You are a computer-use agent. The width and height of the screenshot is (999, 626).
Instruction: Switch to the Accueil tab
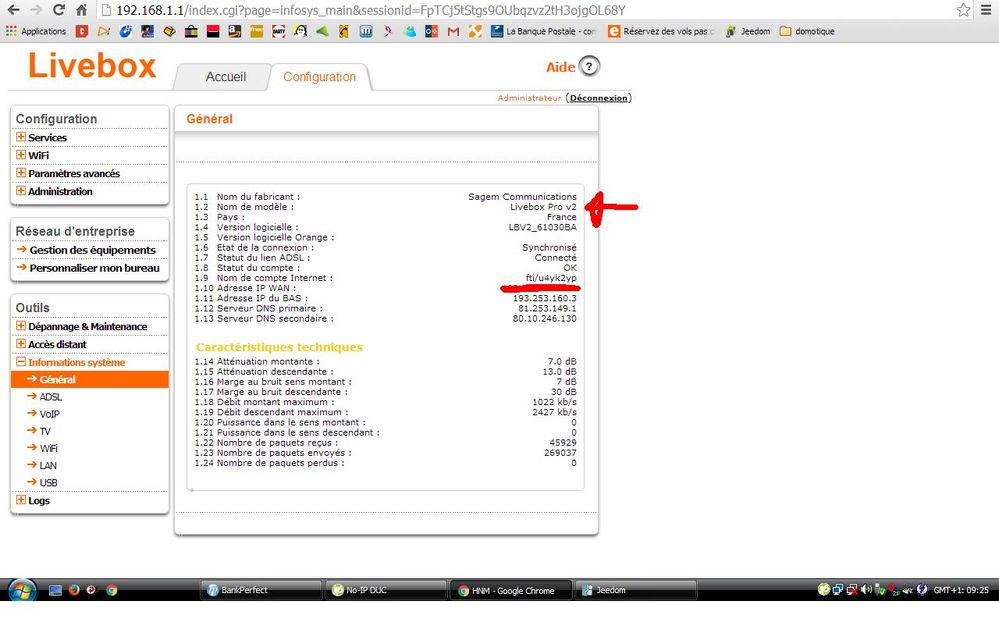226,77
